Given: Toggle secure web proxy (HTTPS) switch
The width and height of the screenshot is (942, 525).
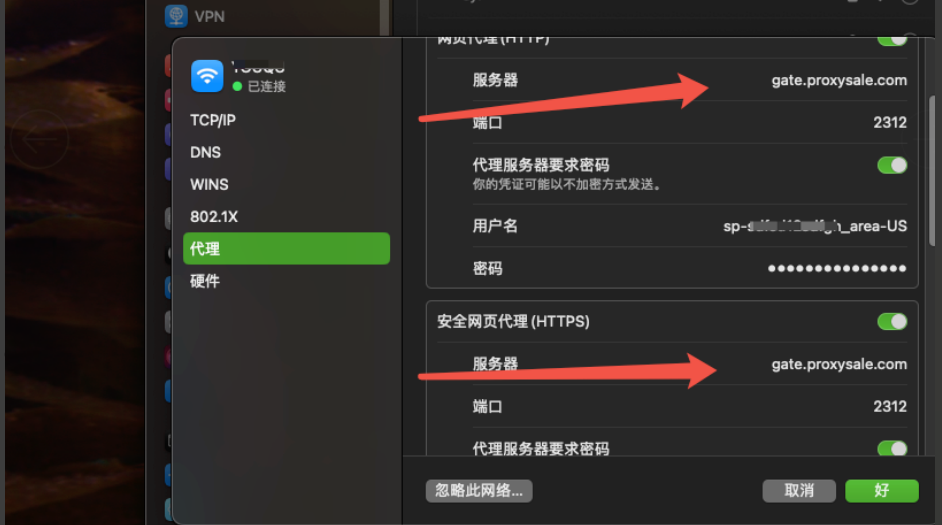Looking at the screenshot, I should [892, 321].
